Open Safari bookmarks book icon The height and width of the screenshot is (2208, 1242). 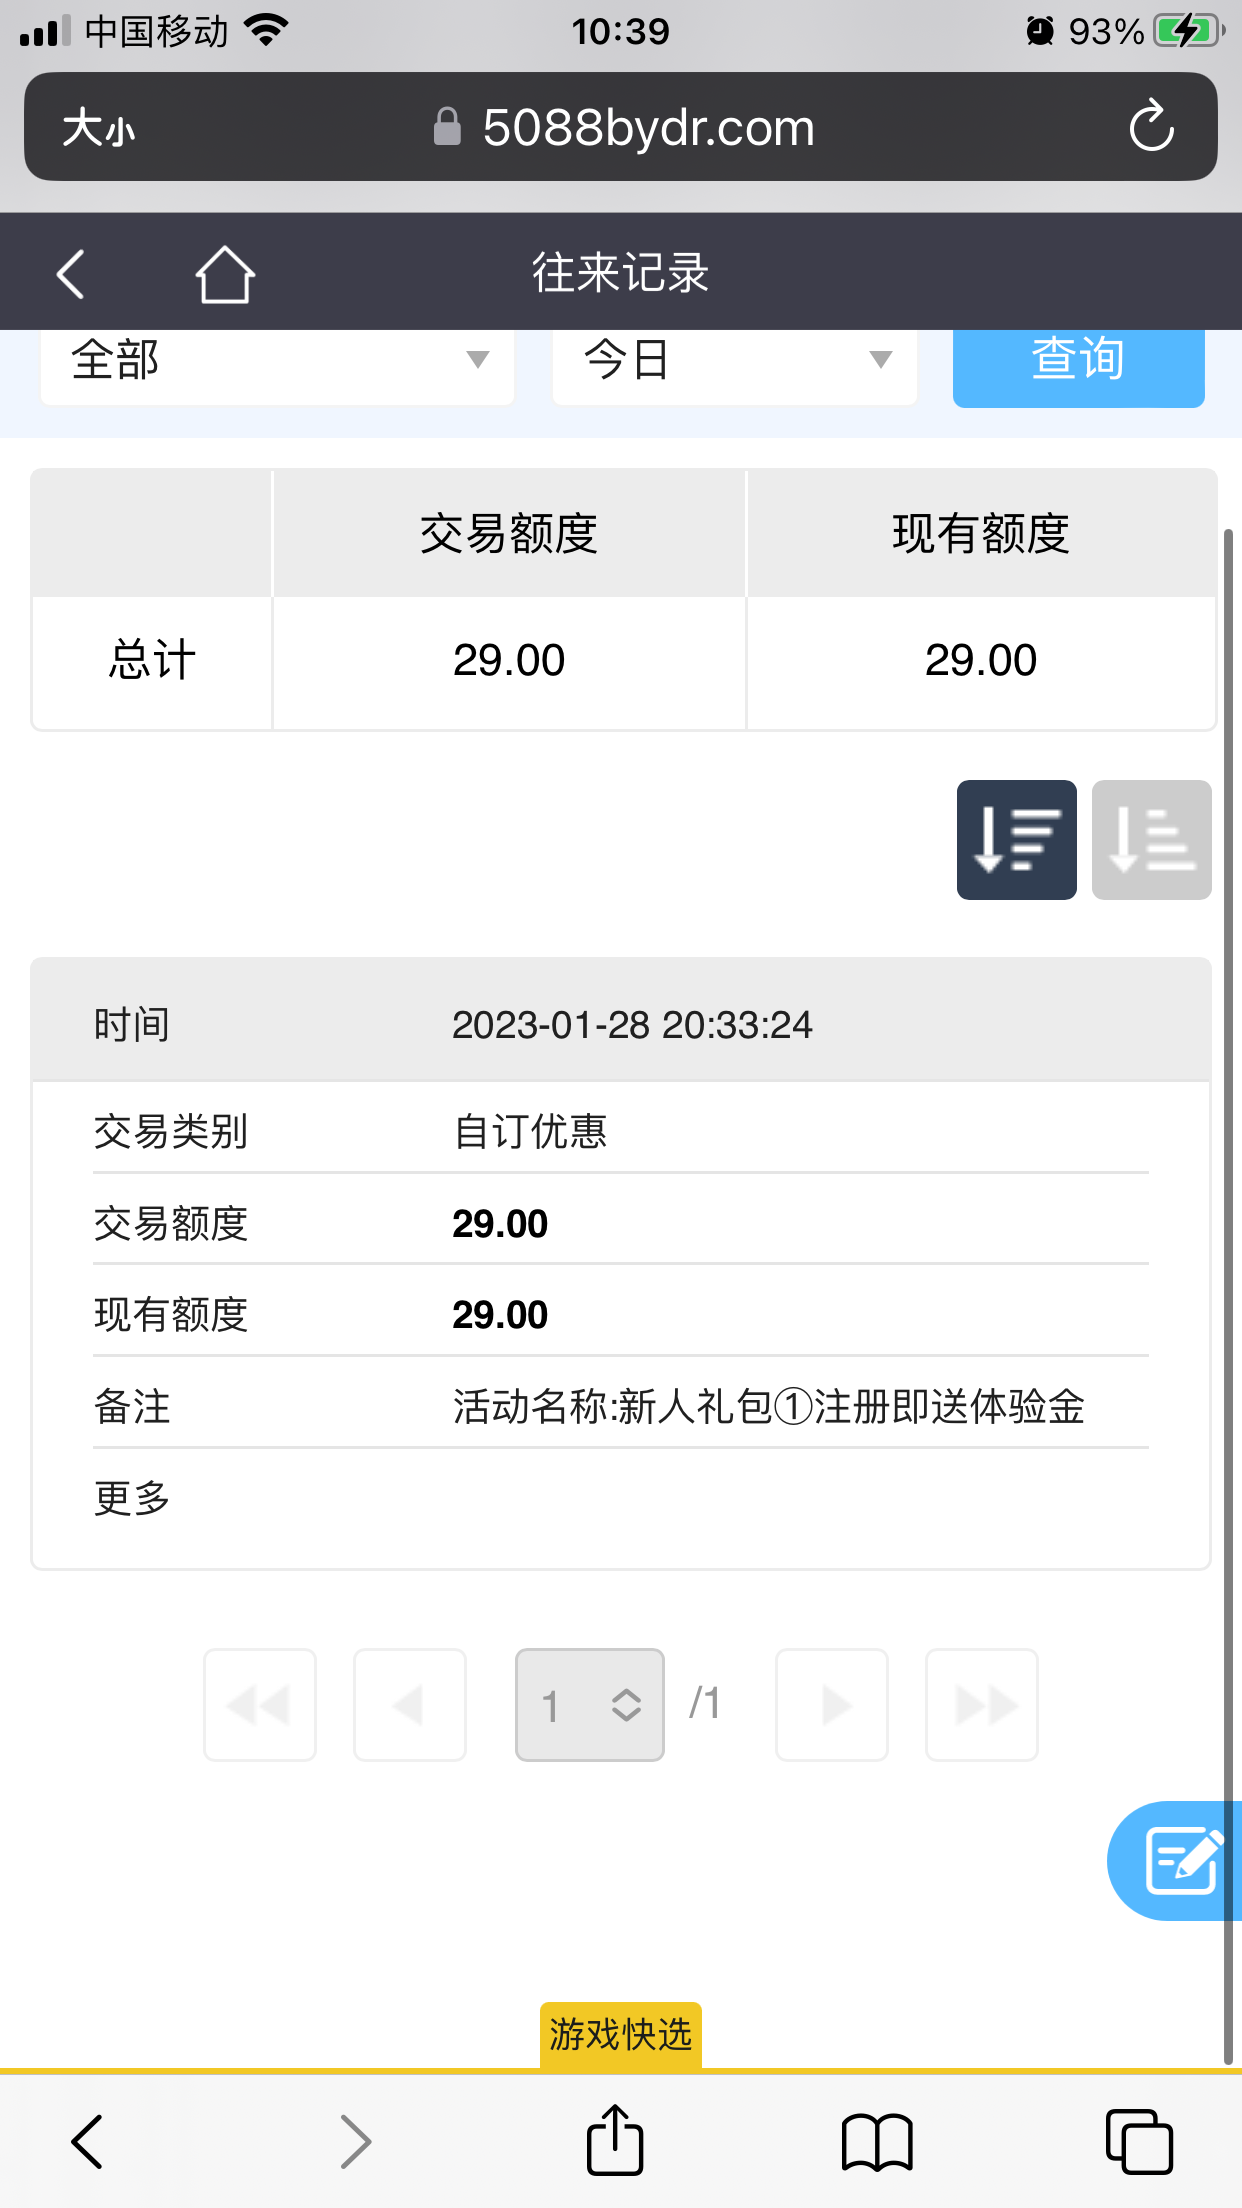tap(877, 2141)
